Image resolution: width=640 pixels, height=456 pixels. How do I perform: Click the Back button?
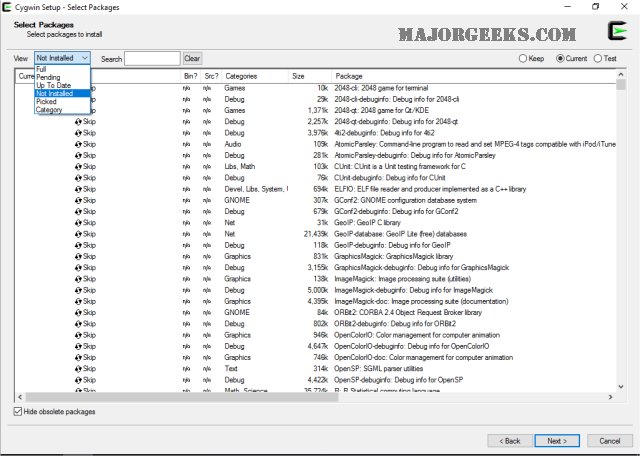(x=510, y=441)
